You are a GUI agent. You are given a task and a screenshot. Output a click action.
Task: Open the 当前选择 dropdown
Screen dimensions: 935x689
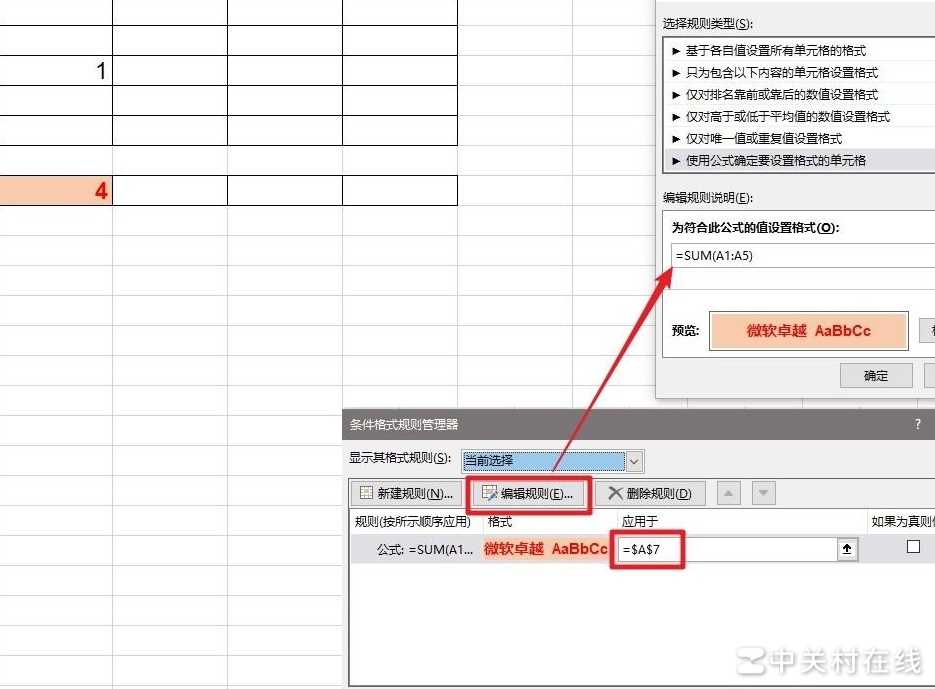(633, 461)
